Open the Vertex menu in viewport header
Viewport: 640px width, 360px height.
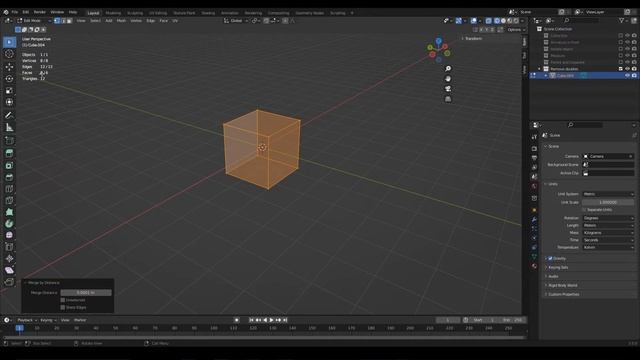(136, 20)
